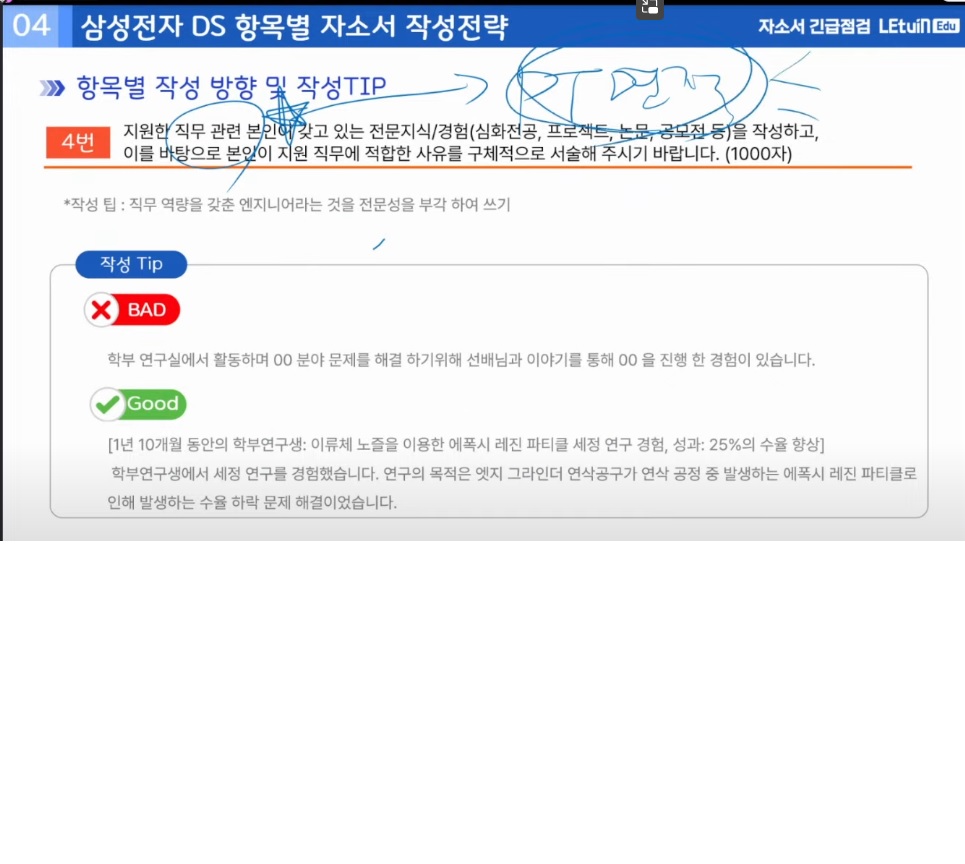Click the triple chevron arrow icon
965x864 pixels.
[52, 88]
